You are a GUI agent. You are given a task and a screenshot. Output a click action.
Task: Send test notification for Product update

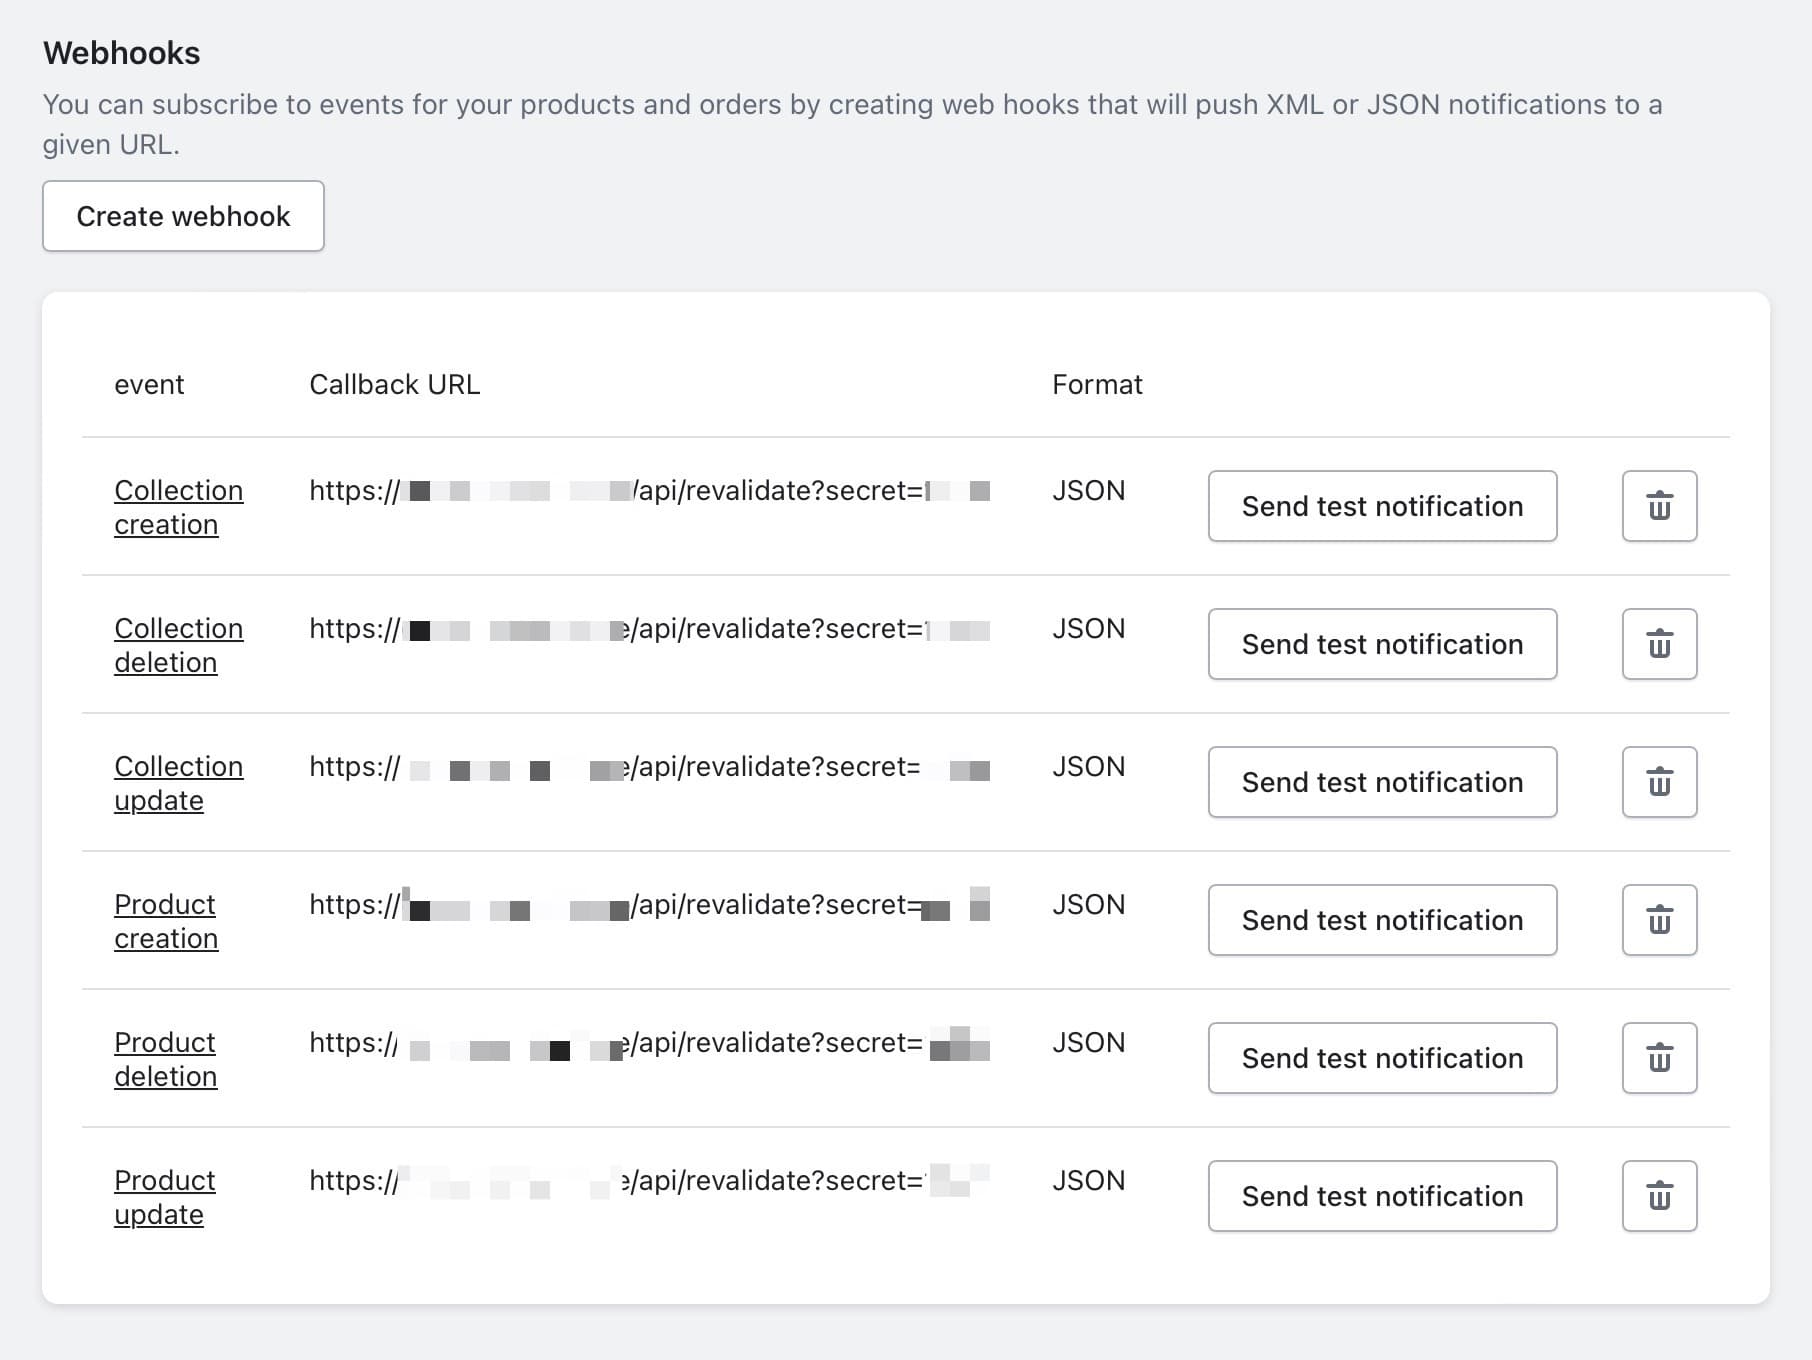1382,1196
